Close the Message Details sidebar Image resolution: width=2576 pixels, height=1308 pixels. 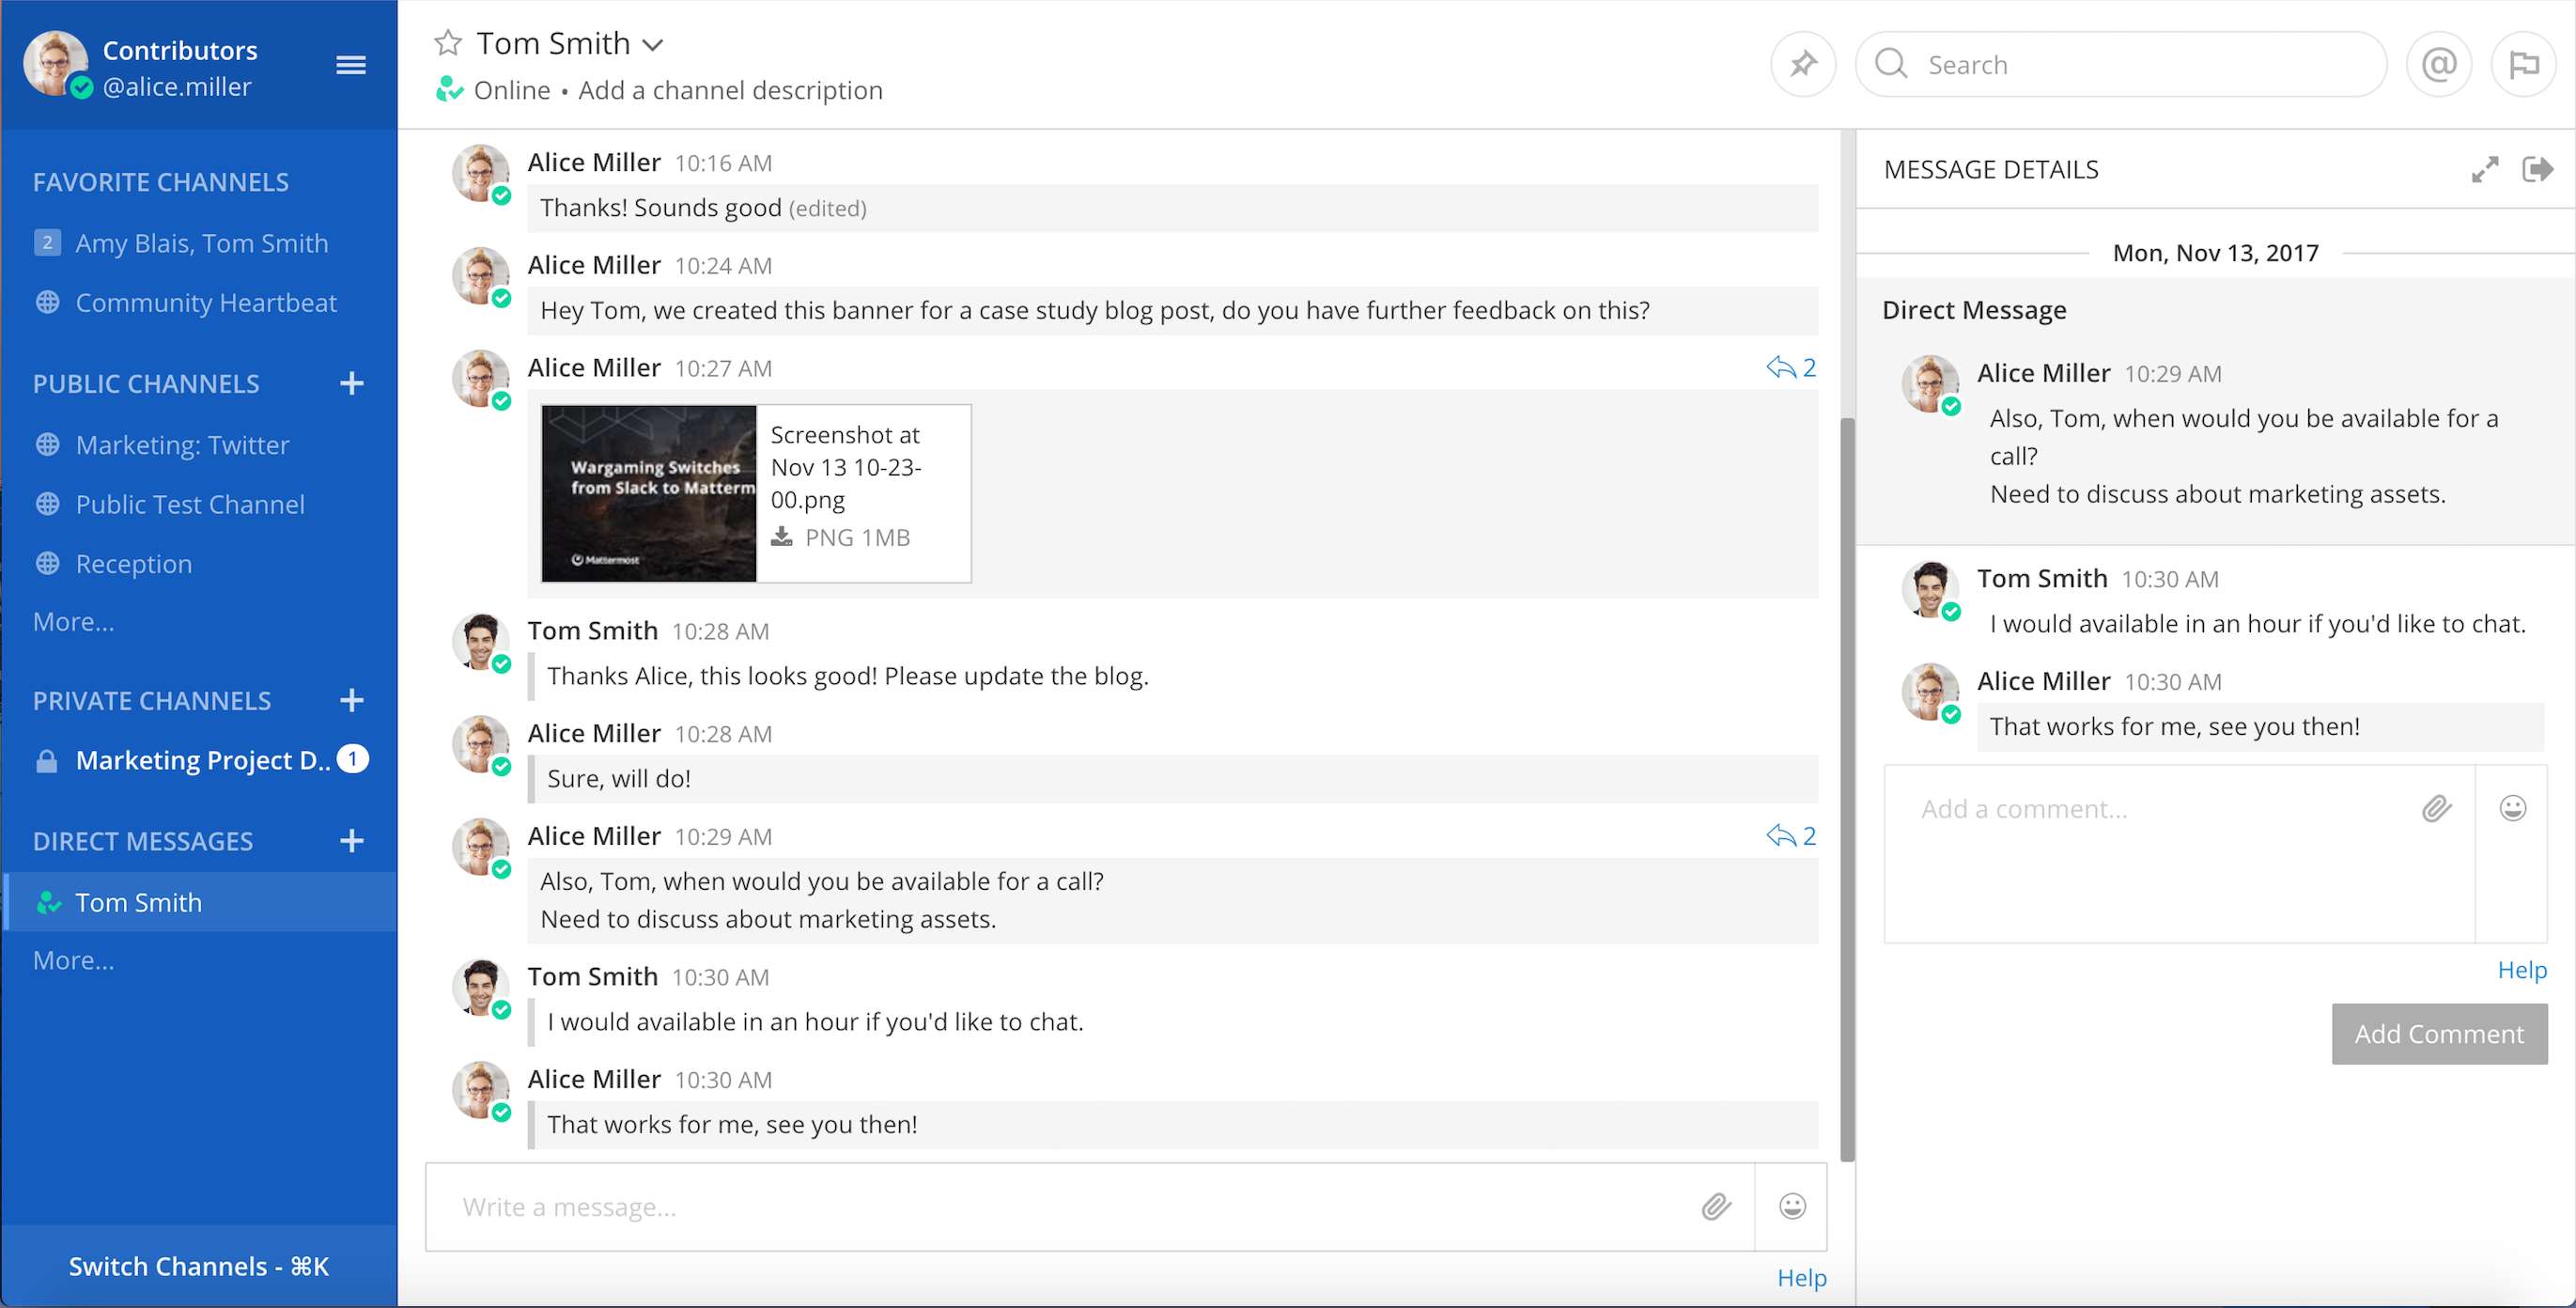click(x=2537, y=170)
